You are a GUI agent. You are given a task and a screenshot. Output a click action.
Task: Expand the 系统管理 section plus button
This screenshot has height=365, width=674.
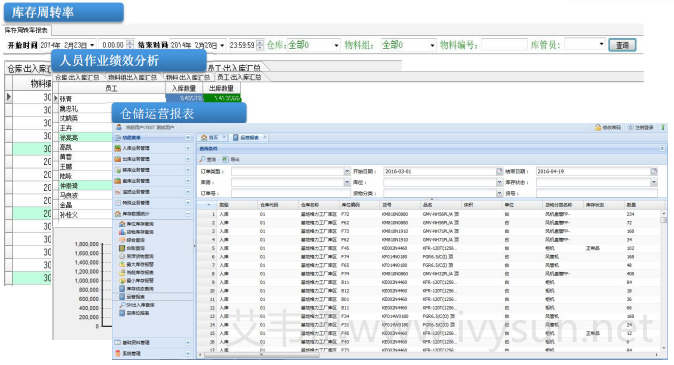188,353
